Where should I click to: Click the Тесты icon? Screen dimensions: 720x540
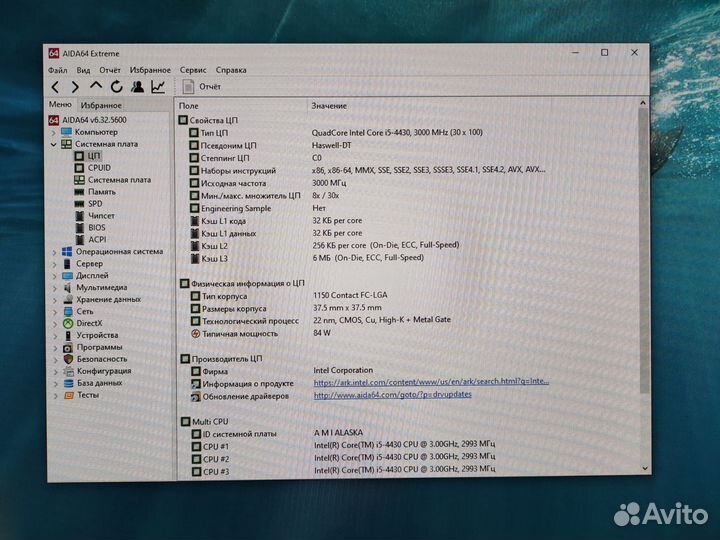(69, 395)
